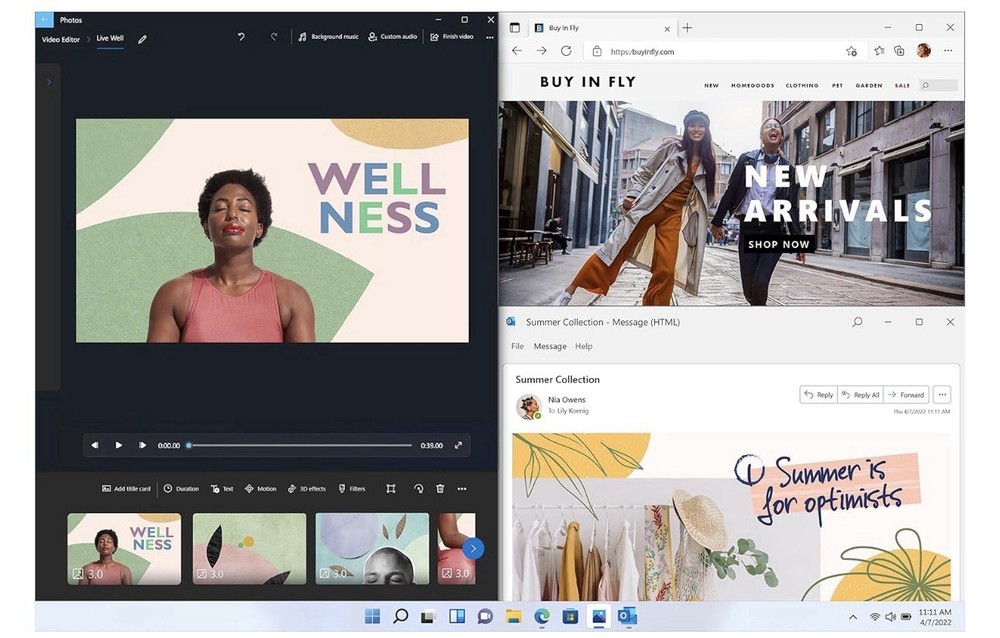
Task: Add 3D effects to the clip
Action: 306,489
